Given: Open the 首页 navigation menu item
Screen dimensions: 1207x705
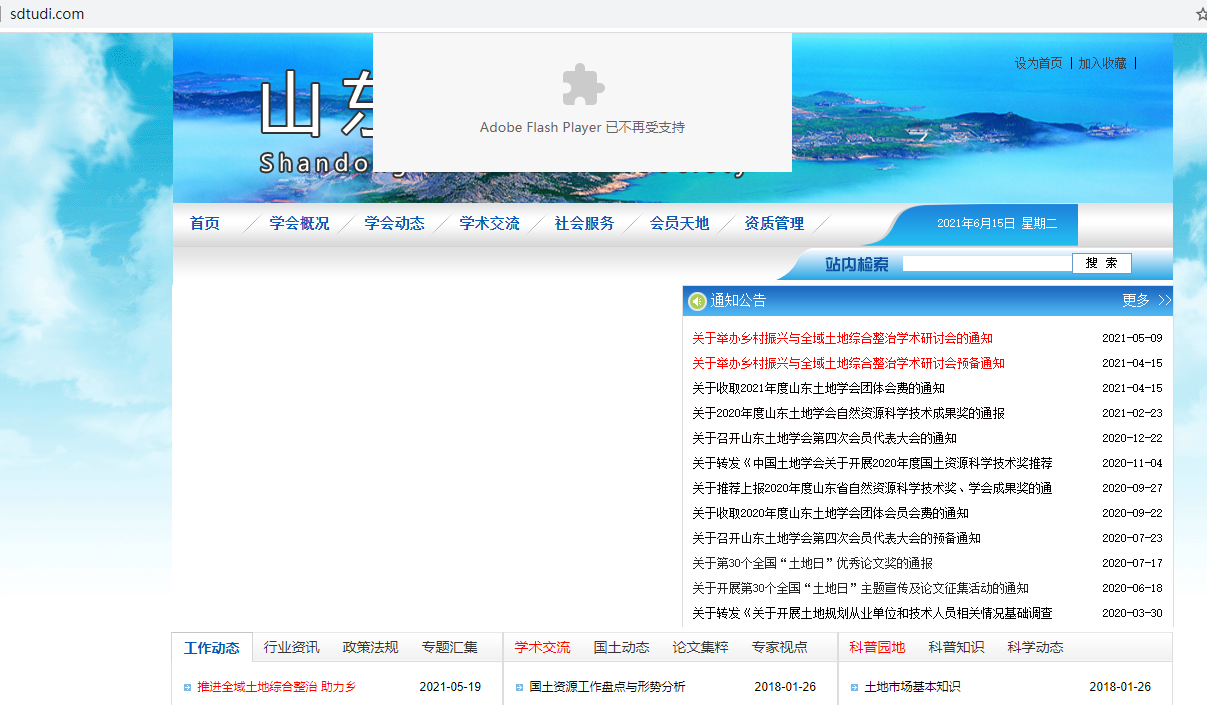Looking at the screenshot, I should point(205,223).
